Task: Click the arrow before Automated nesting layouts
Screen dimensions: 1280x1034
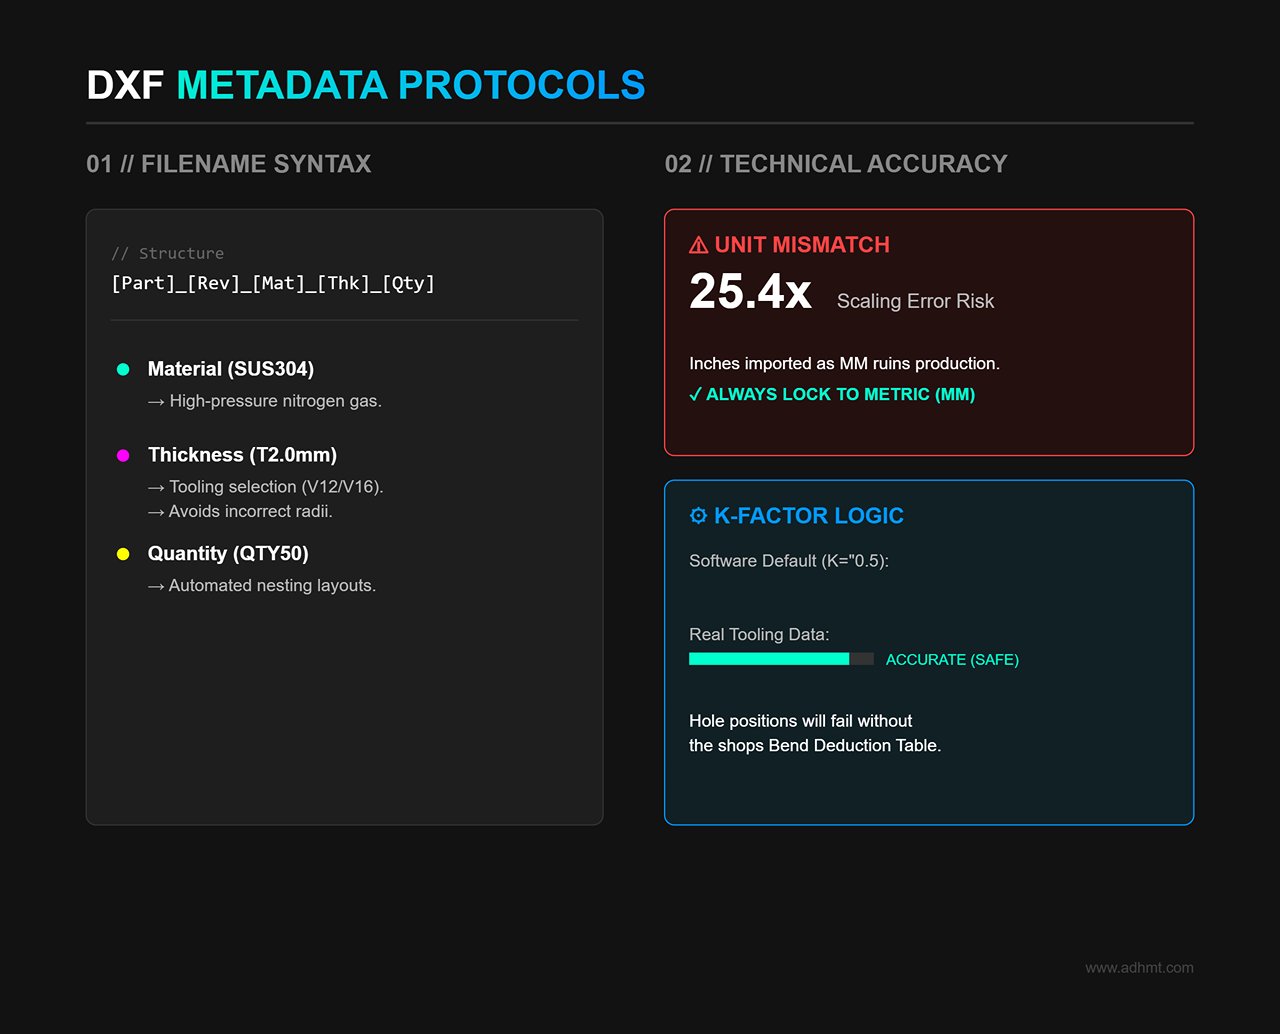Action: pos(156,586)
